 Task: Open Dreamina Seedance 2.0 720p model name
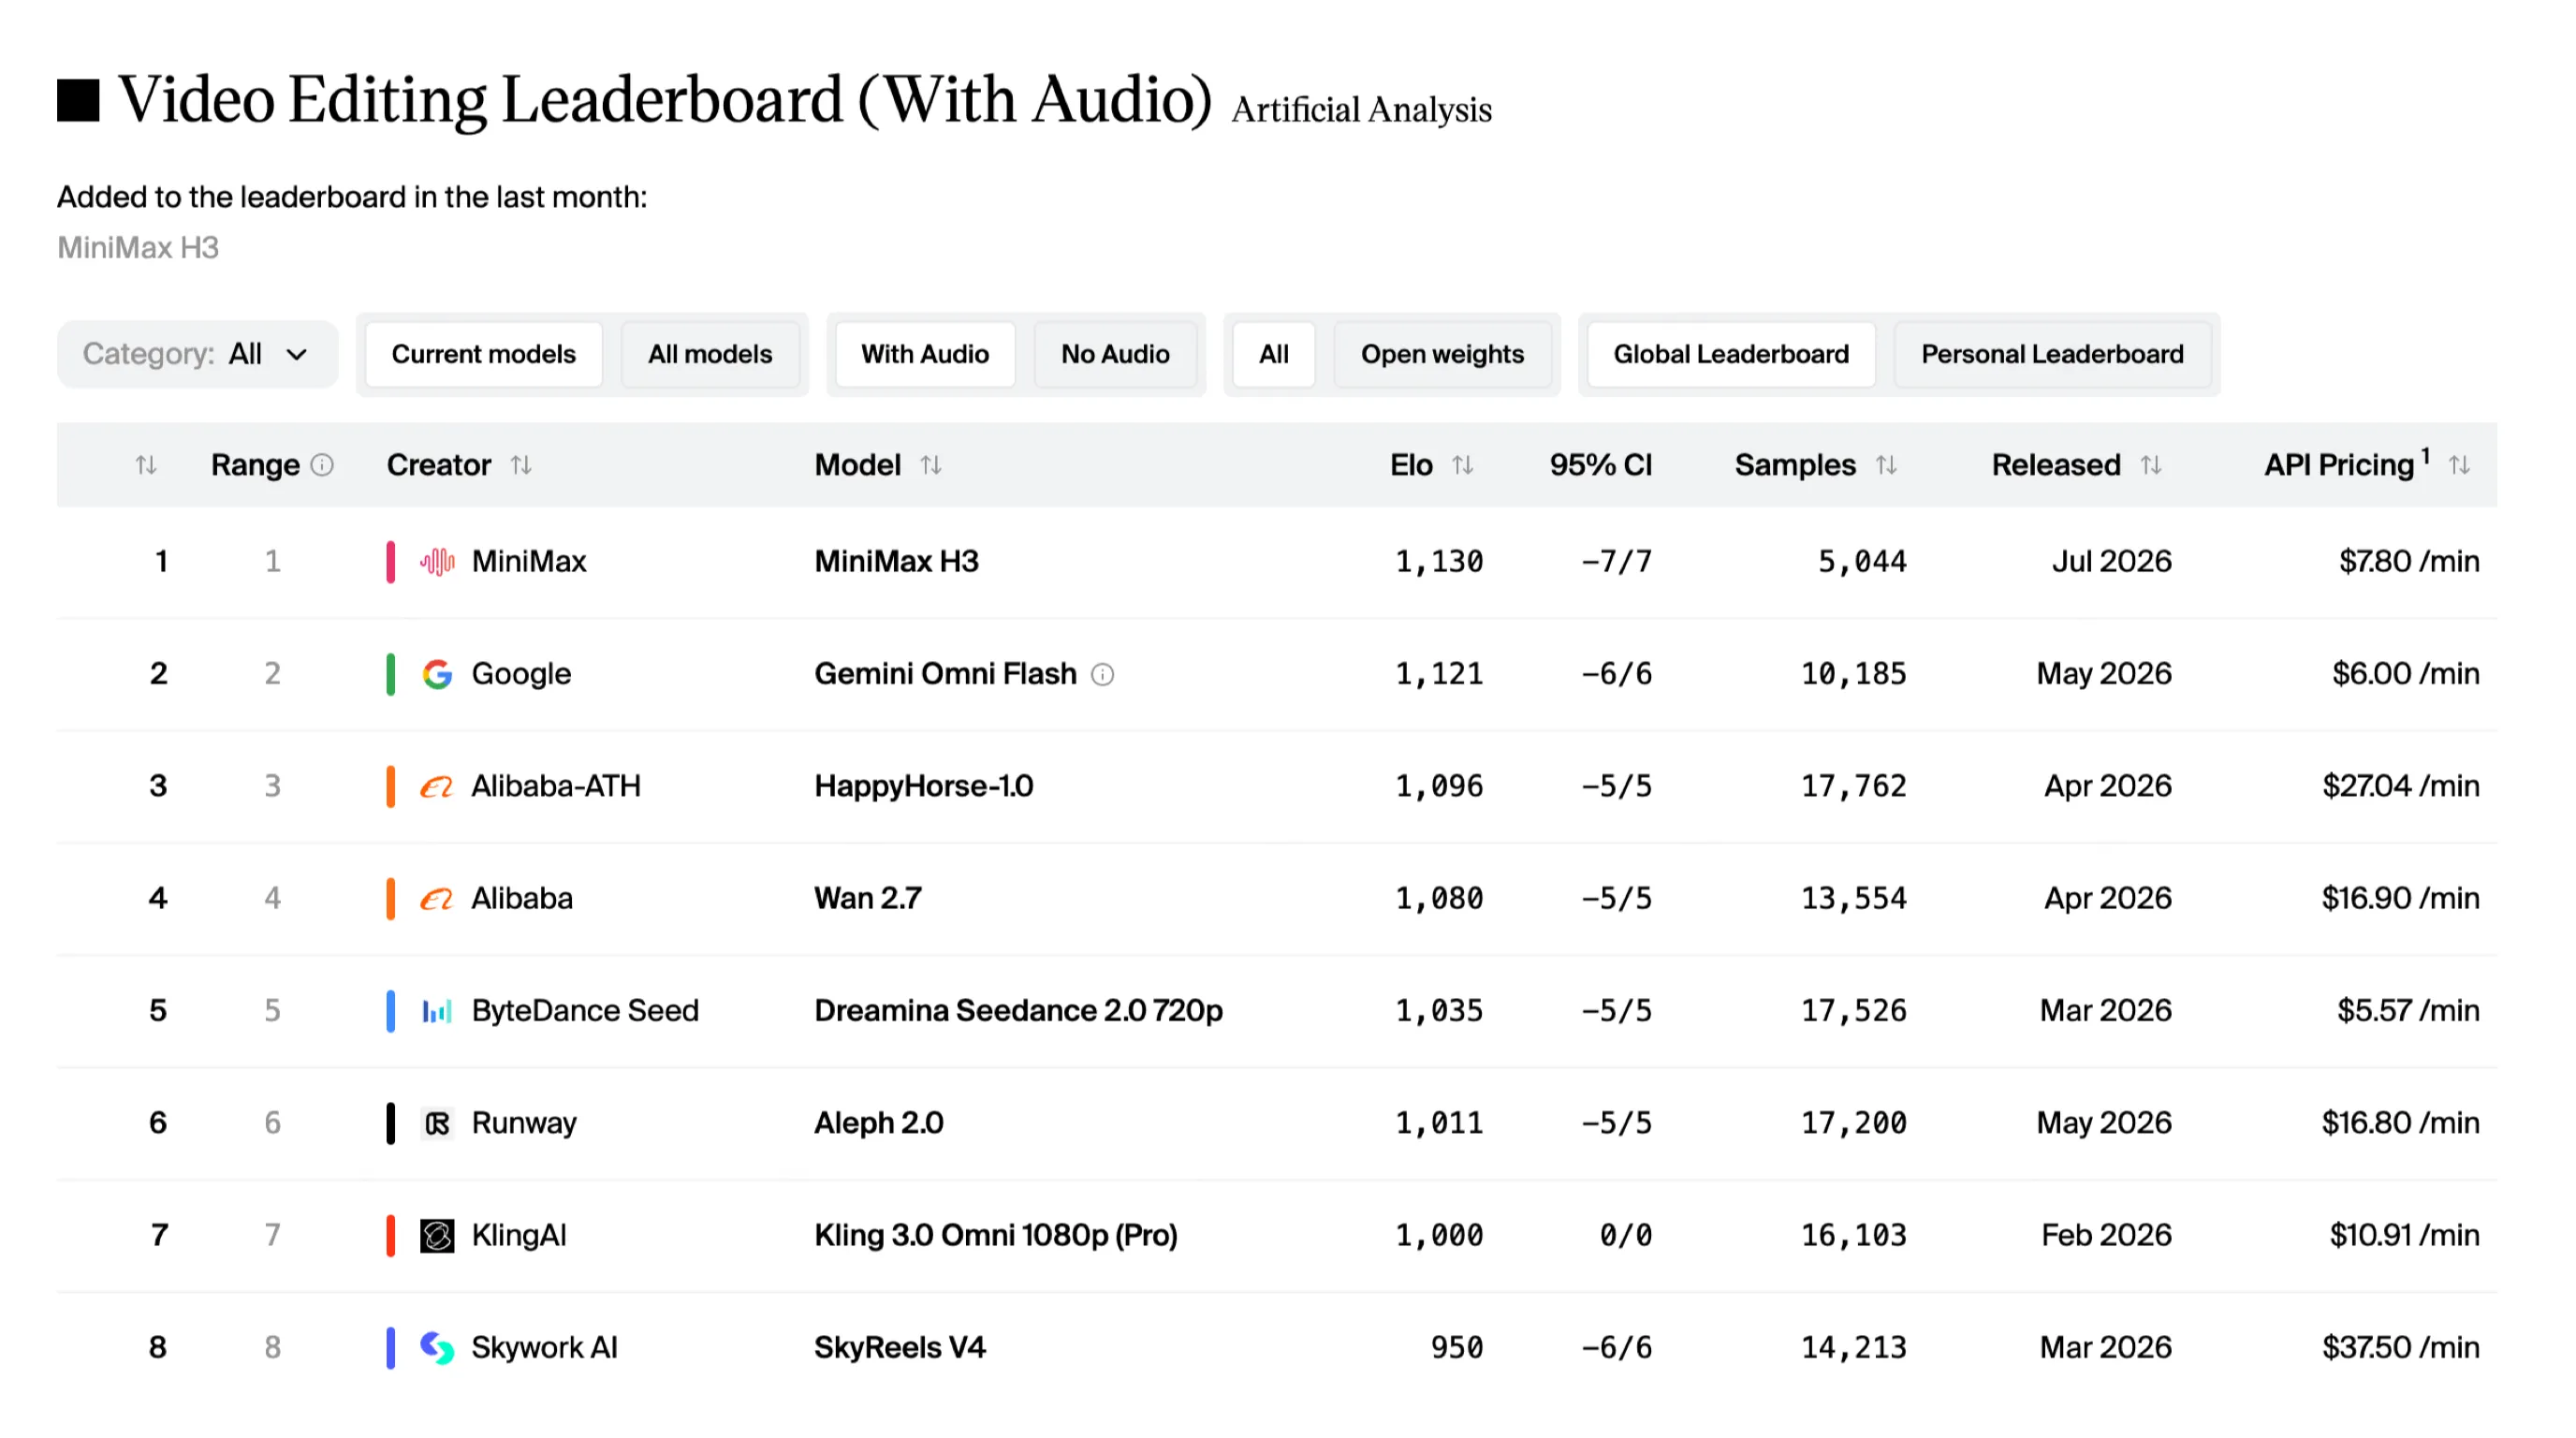(1018, 1011)
